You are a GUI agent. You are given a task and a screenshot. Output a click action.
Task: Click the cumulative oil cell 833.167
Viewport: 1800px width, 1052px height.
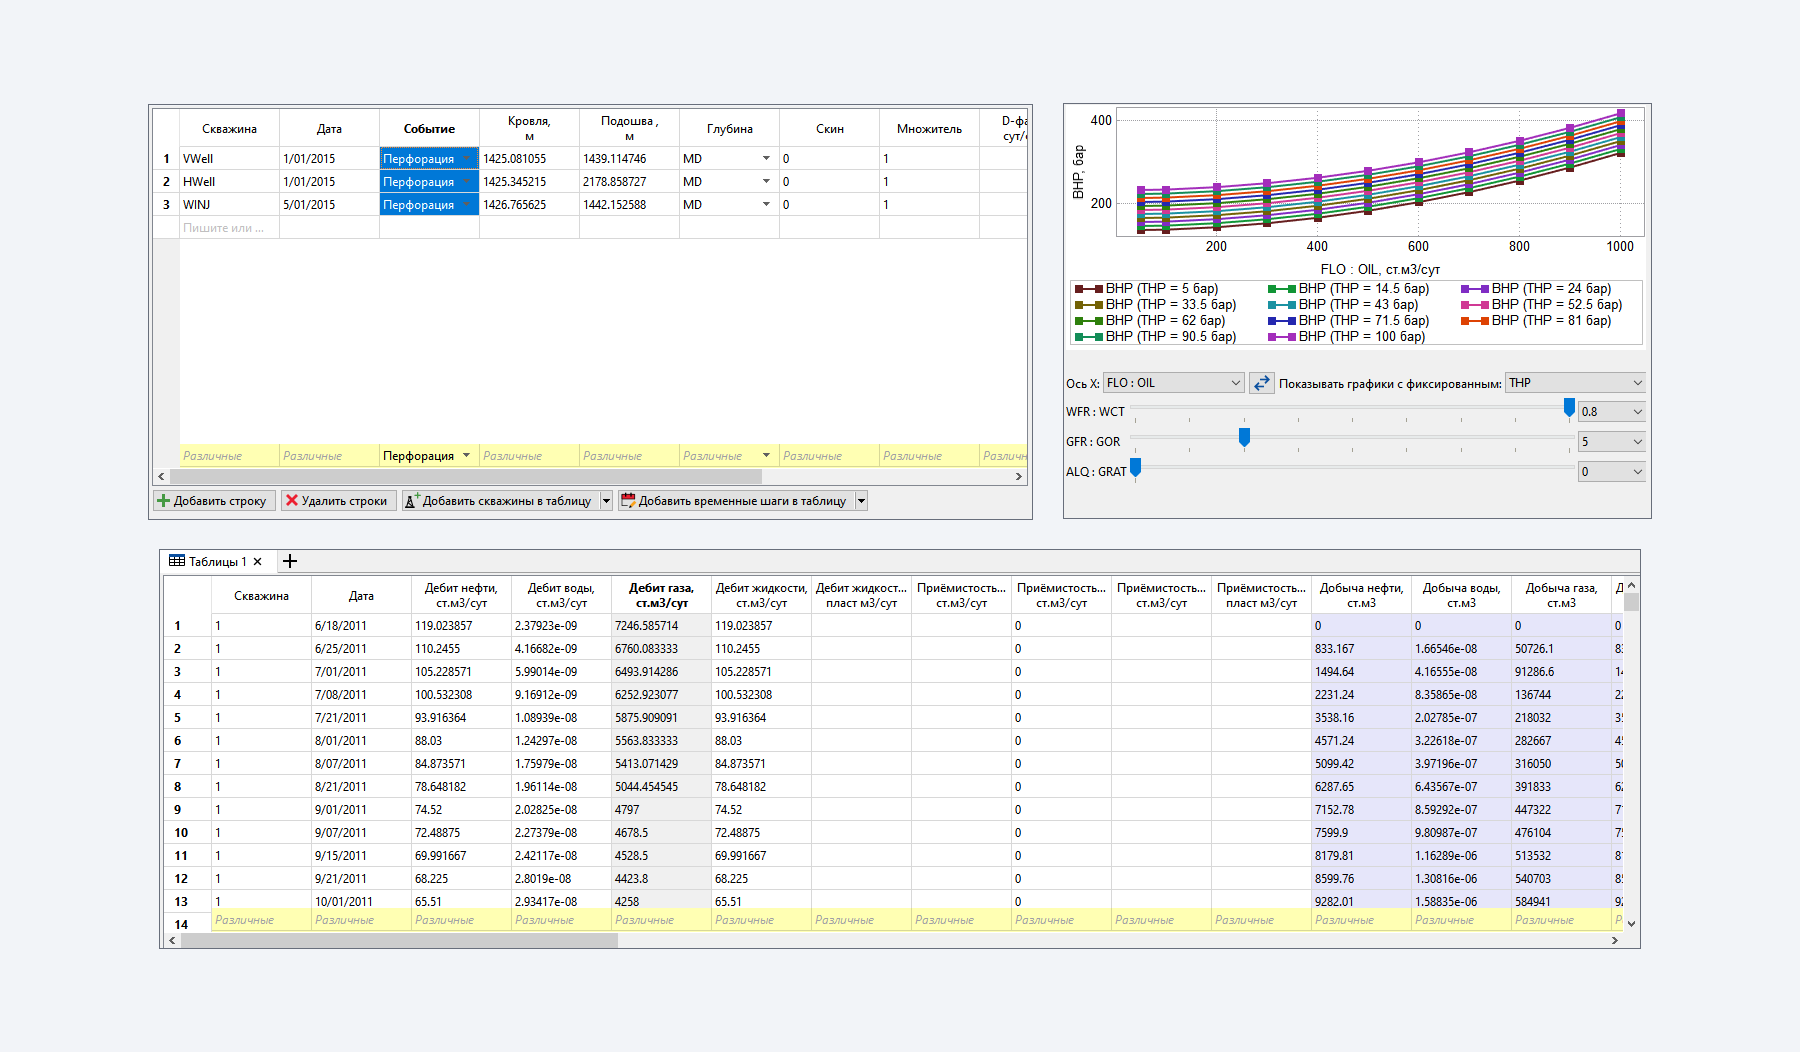(1361, 649)
